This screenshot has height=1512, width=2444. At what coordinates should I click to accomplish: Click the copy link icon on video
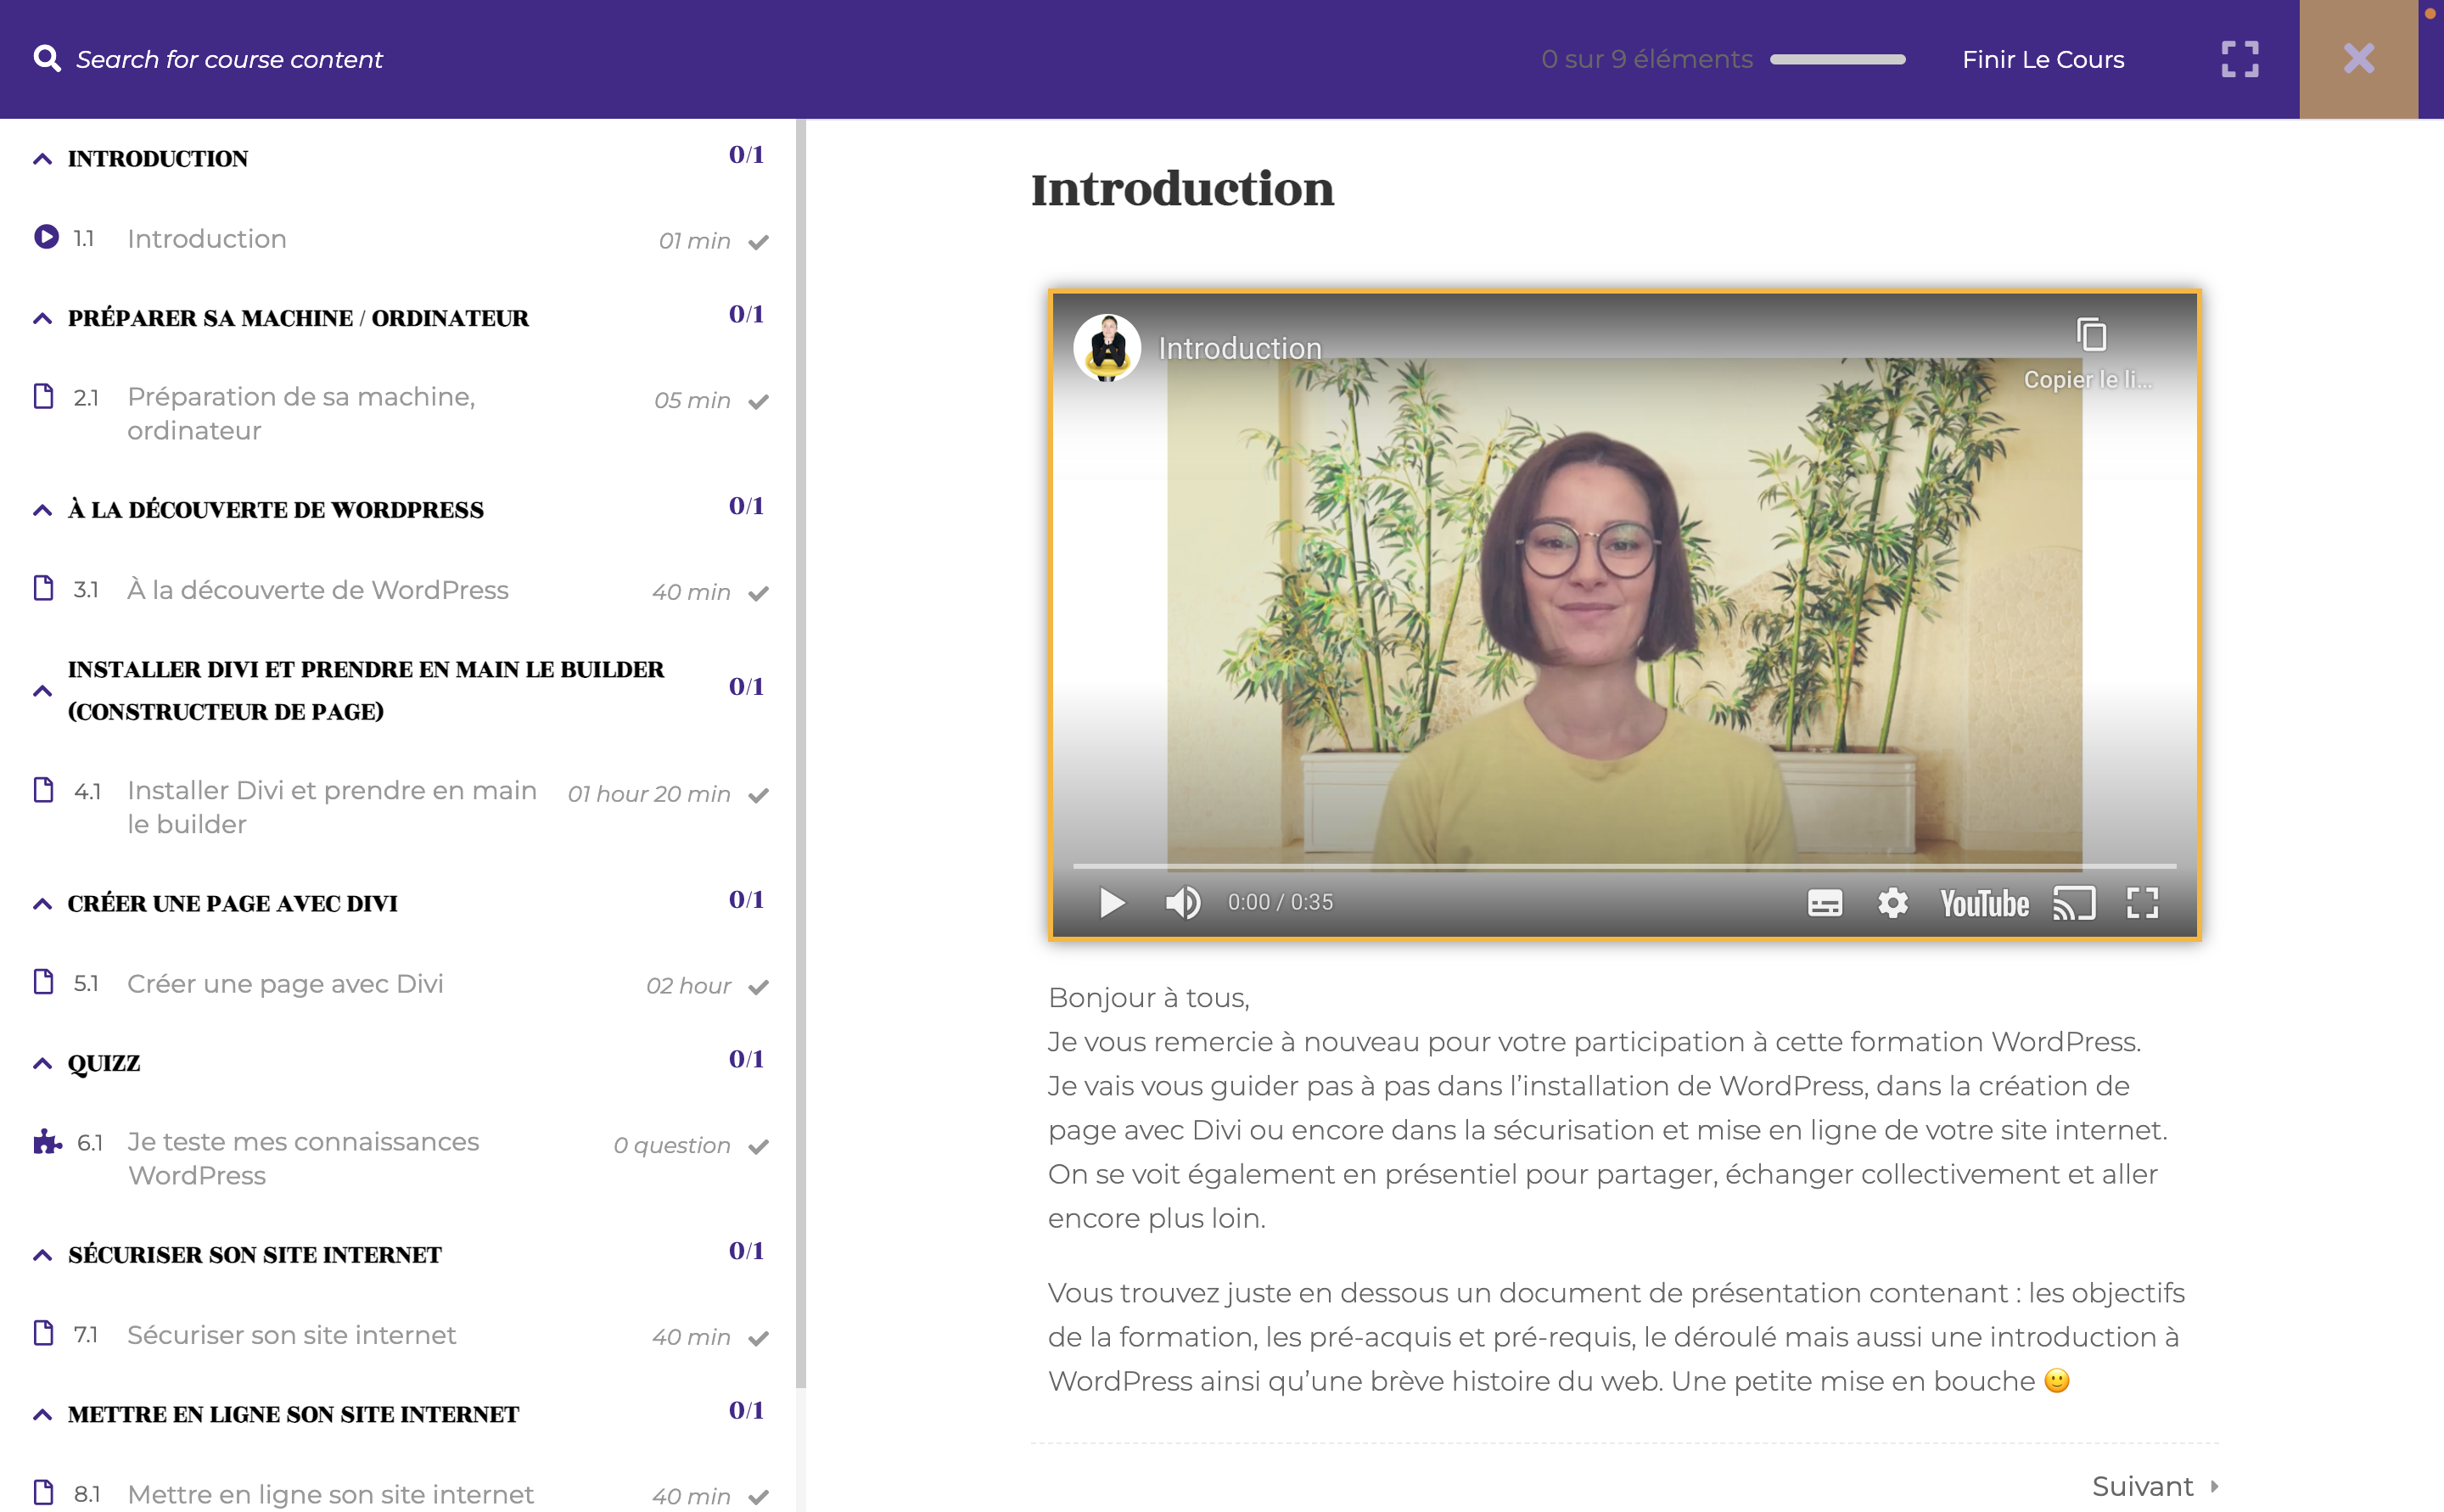coord(2091,336)
